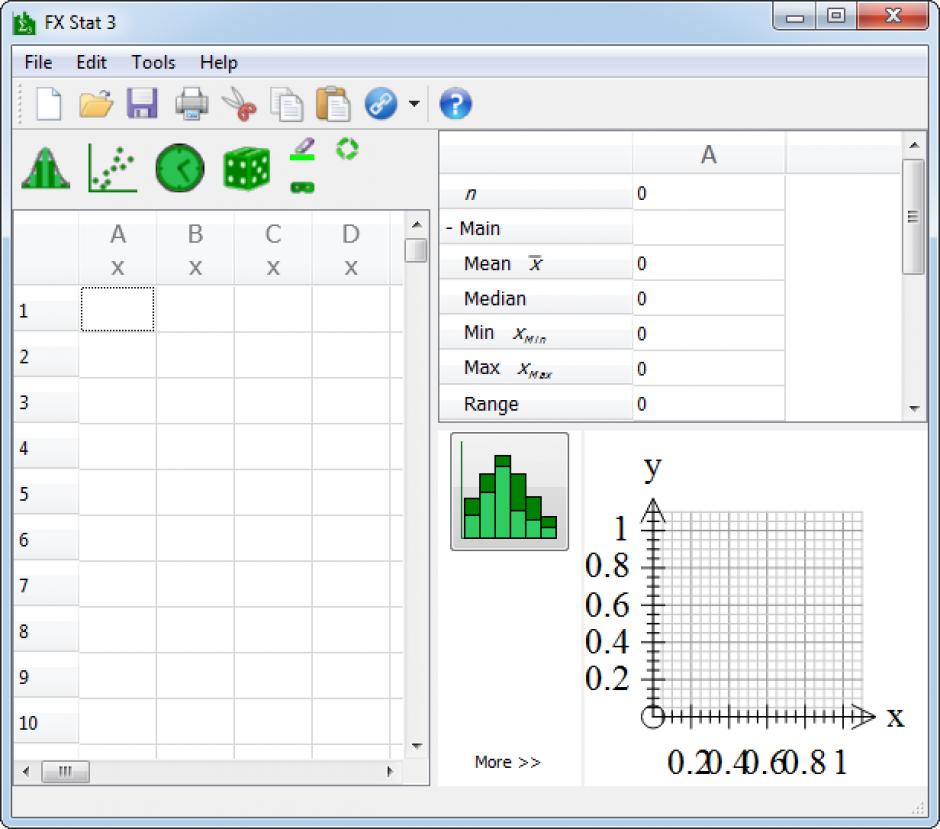Viewport: 940px width, 829px height.
Task: Close the FX Stat 3 window
Action: coord(893,16)
